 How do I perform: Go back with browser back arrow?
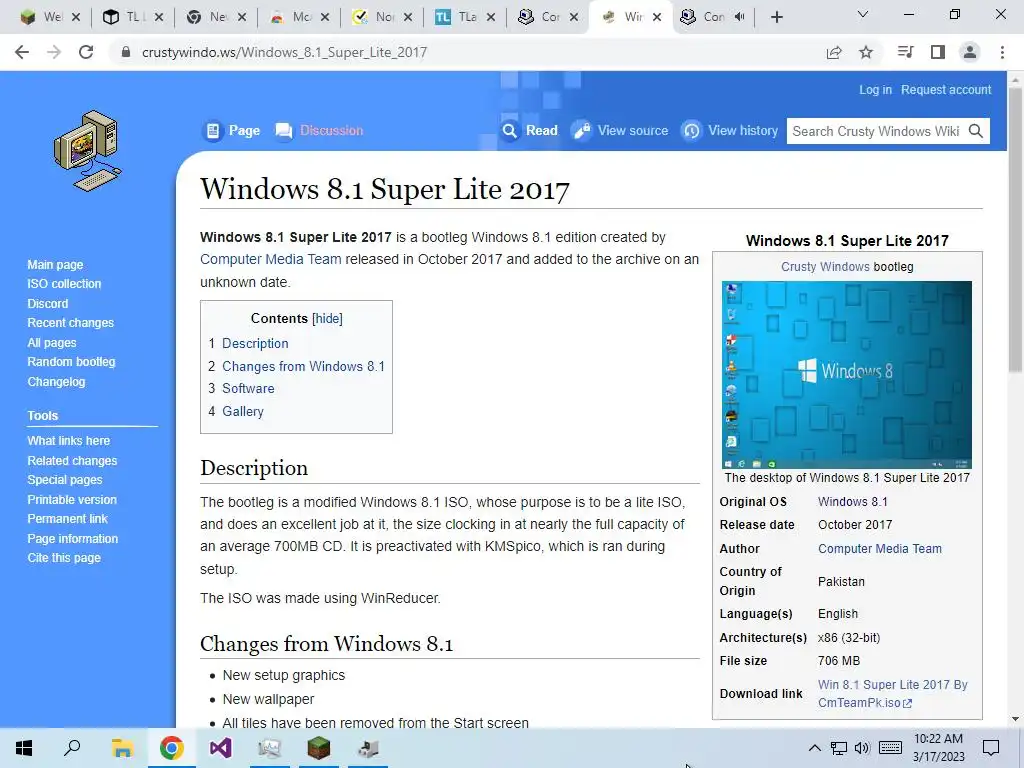tap(22, 52)
